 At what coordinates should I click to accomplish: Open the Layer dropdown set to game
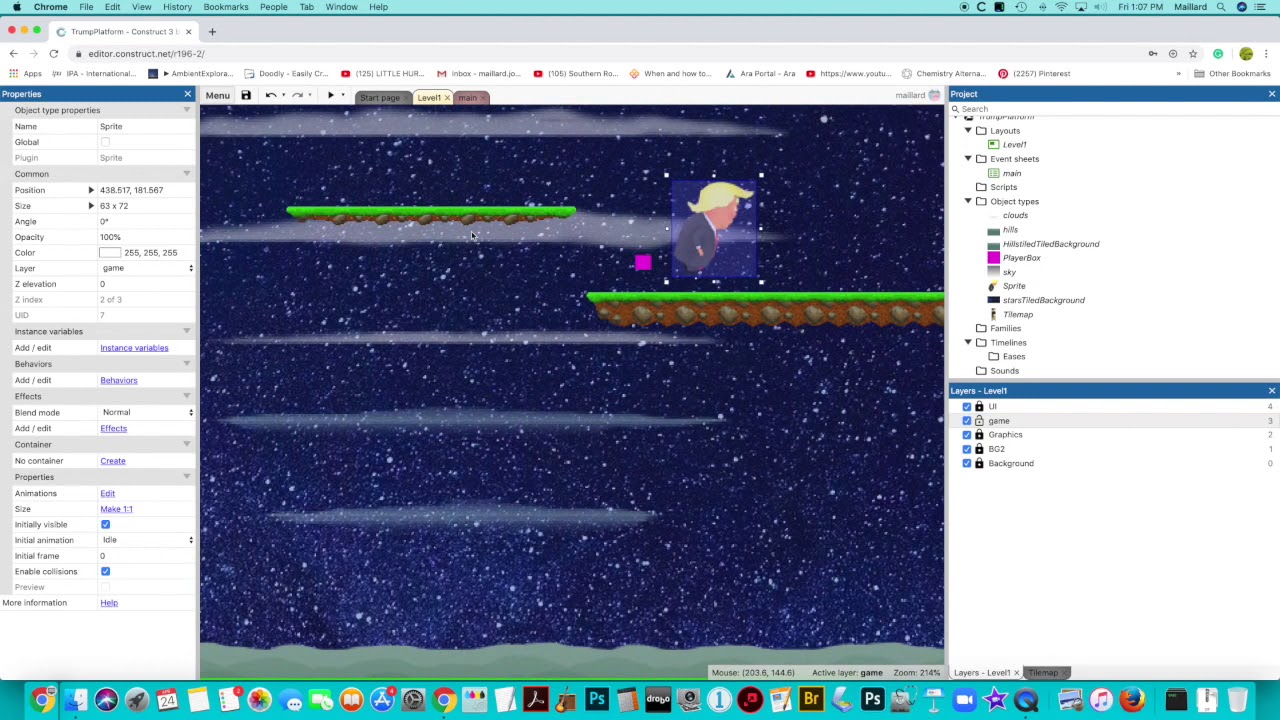146,268
